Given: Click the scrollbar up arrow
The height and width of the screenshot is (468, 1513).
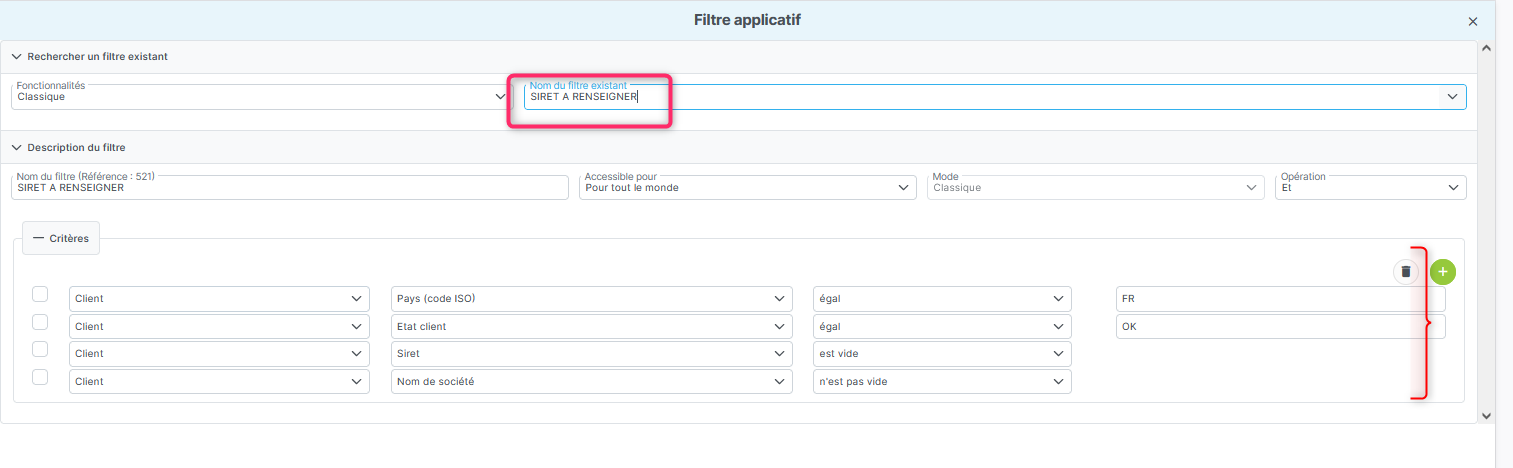Looking at the screenshot, I should [x=1486, y=48].
